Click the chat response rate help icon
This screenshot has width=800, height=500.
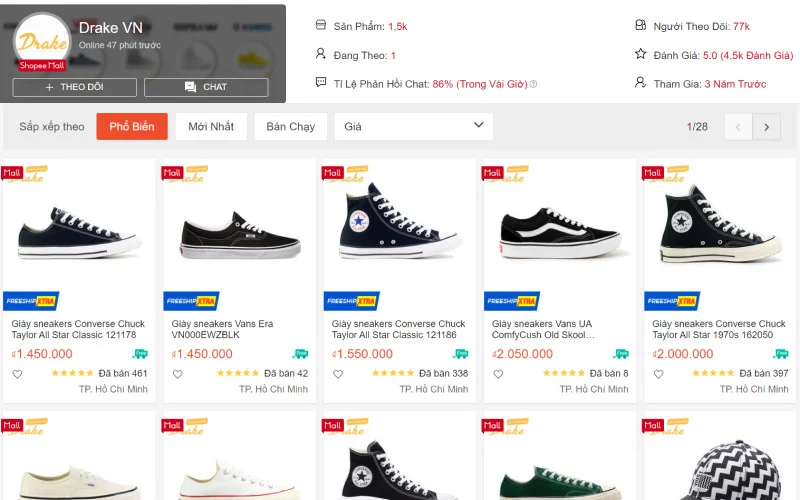click(533, 84)
